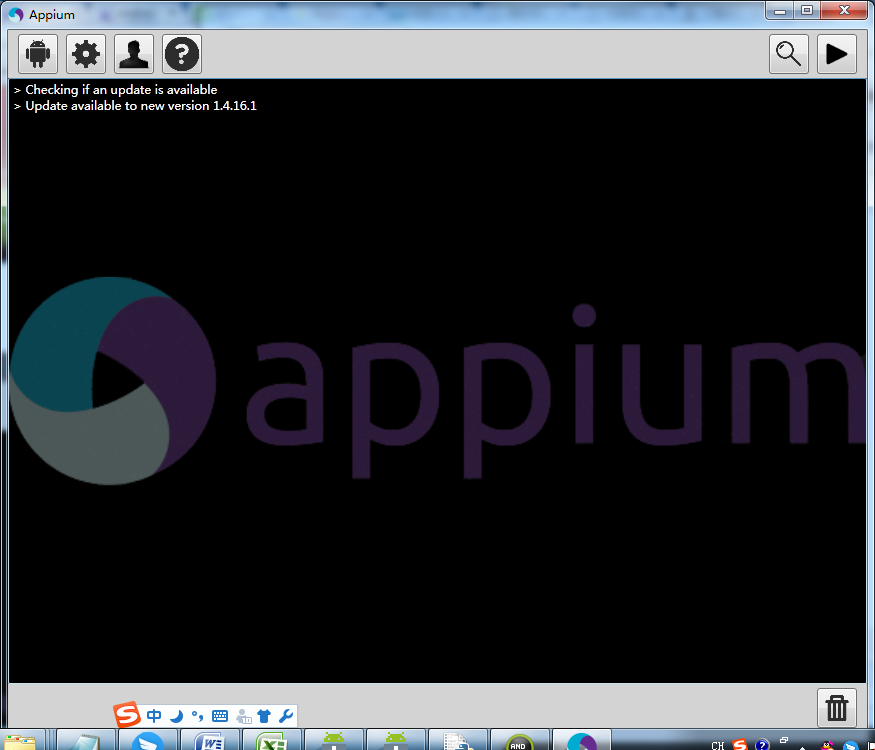Open Developer Settings person icon
Image resolution: width=875 pixels, height=750 pixels.
coord(134,54)
